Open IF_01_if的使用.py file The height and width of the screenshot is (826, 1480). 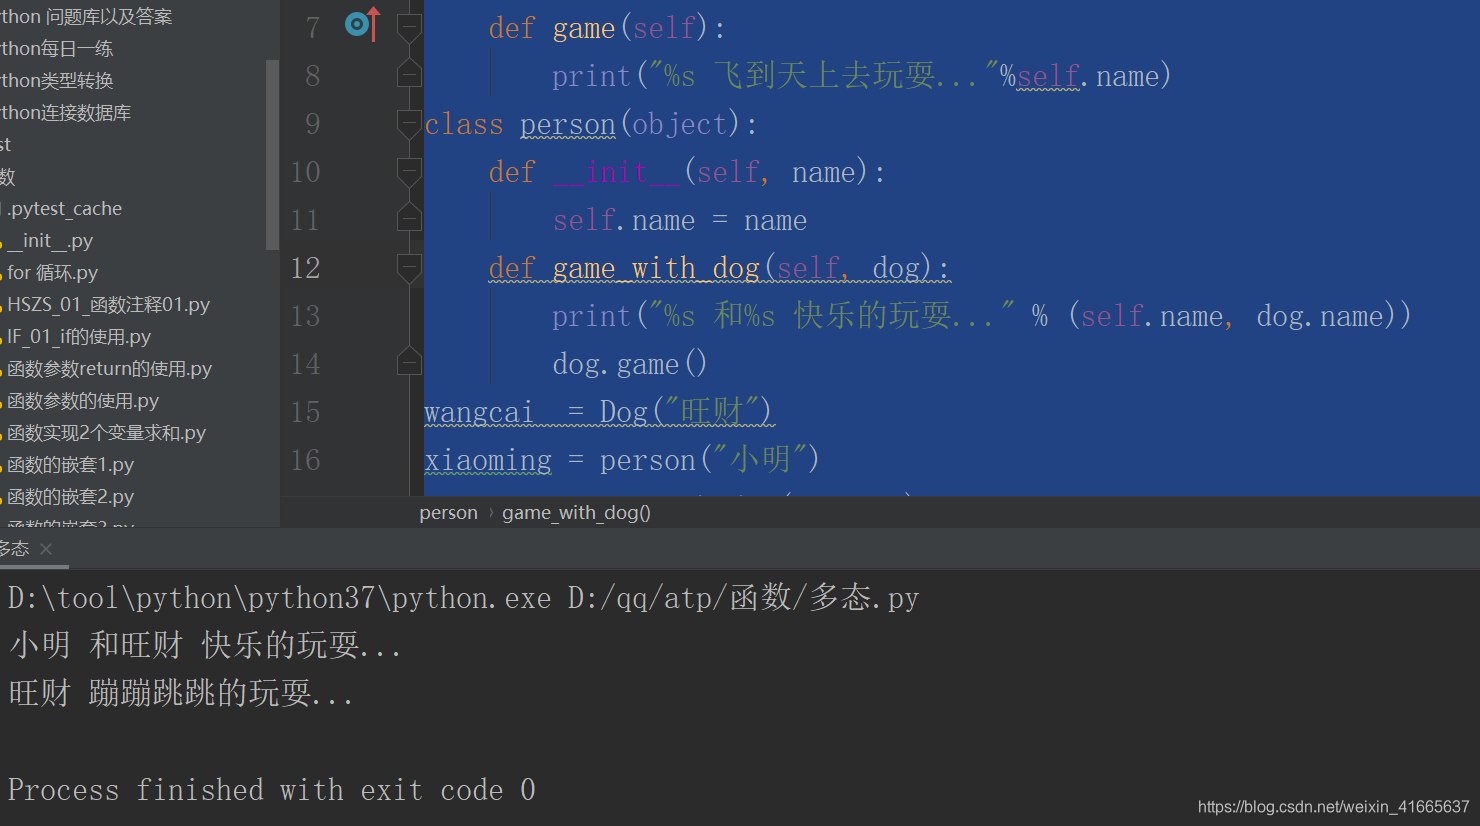click(x=78, y=337)
